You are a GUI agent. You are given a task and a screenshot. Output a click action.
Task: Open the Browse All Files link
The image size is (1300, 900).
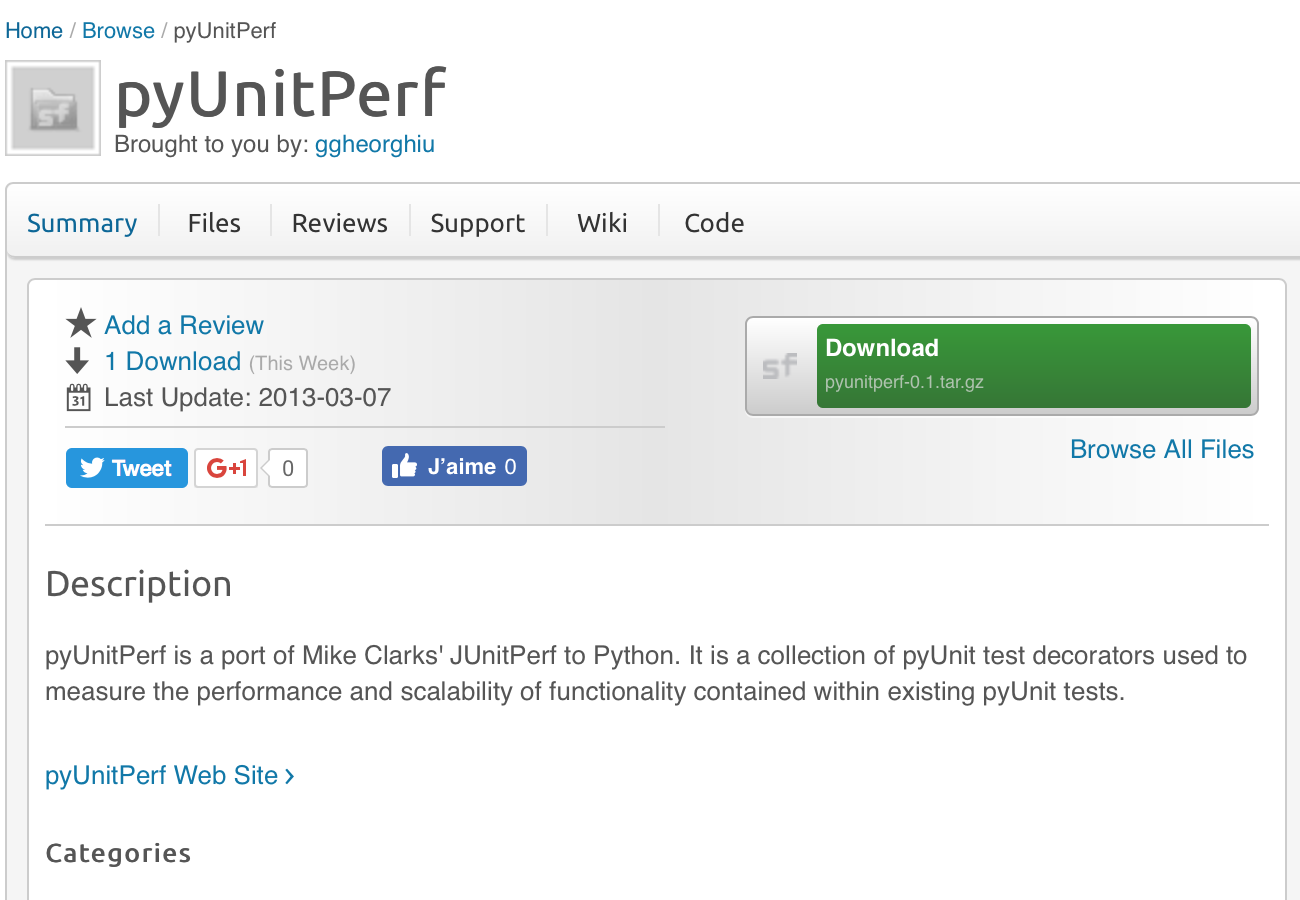click(x=1162, y=449)
